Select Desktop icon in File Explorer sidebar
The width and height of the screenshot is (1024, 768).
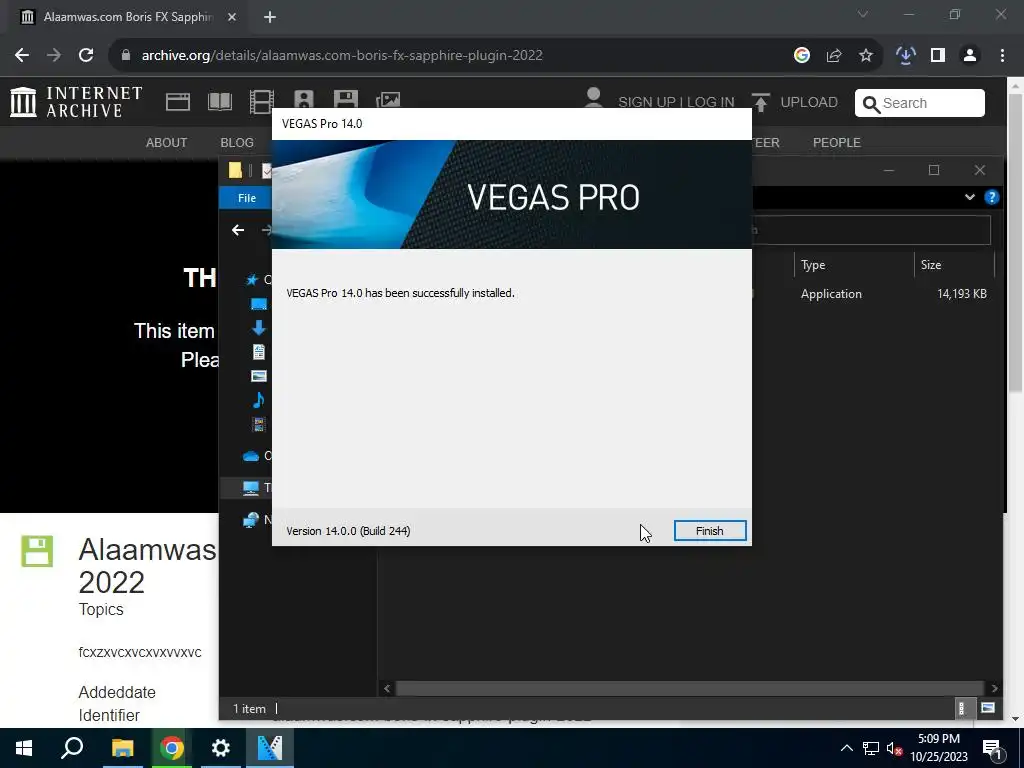point(259,304)
